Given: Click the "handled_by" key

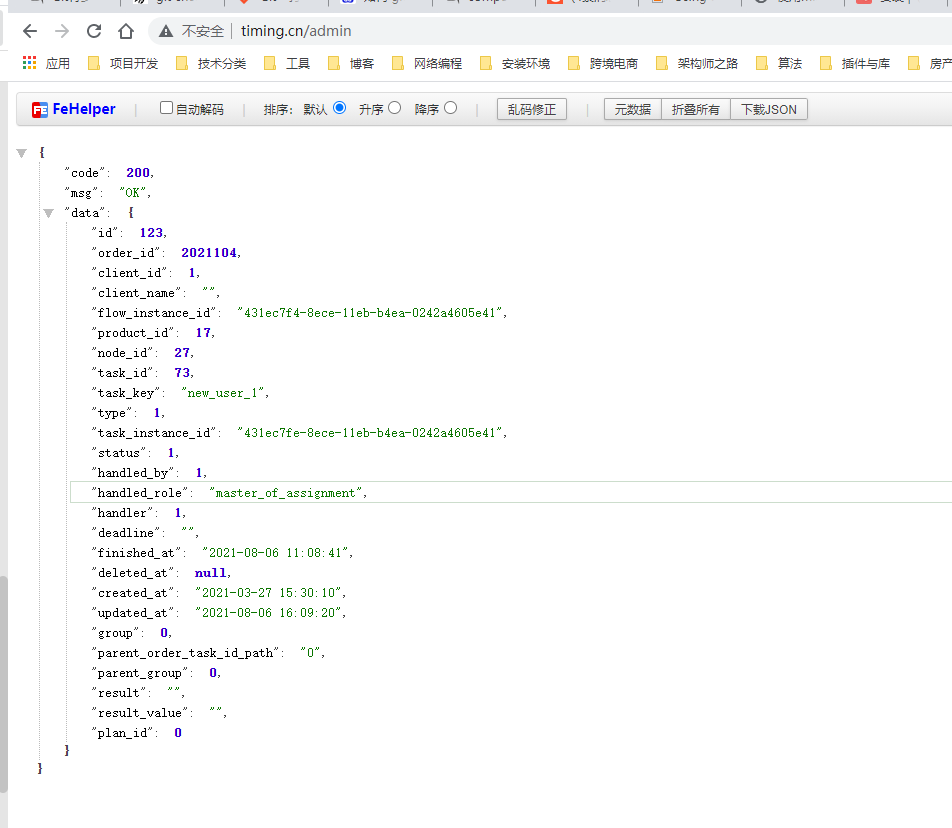Looking at the screenshot, I should point(133,473).
